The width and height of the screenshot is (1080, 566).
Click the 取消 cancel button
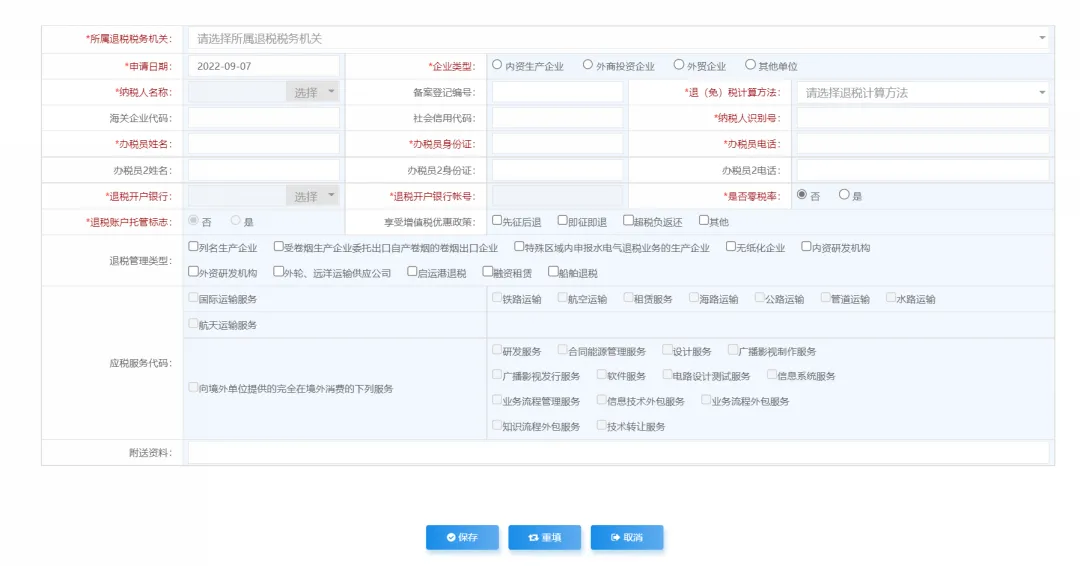[627, 537]
